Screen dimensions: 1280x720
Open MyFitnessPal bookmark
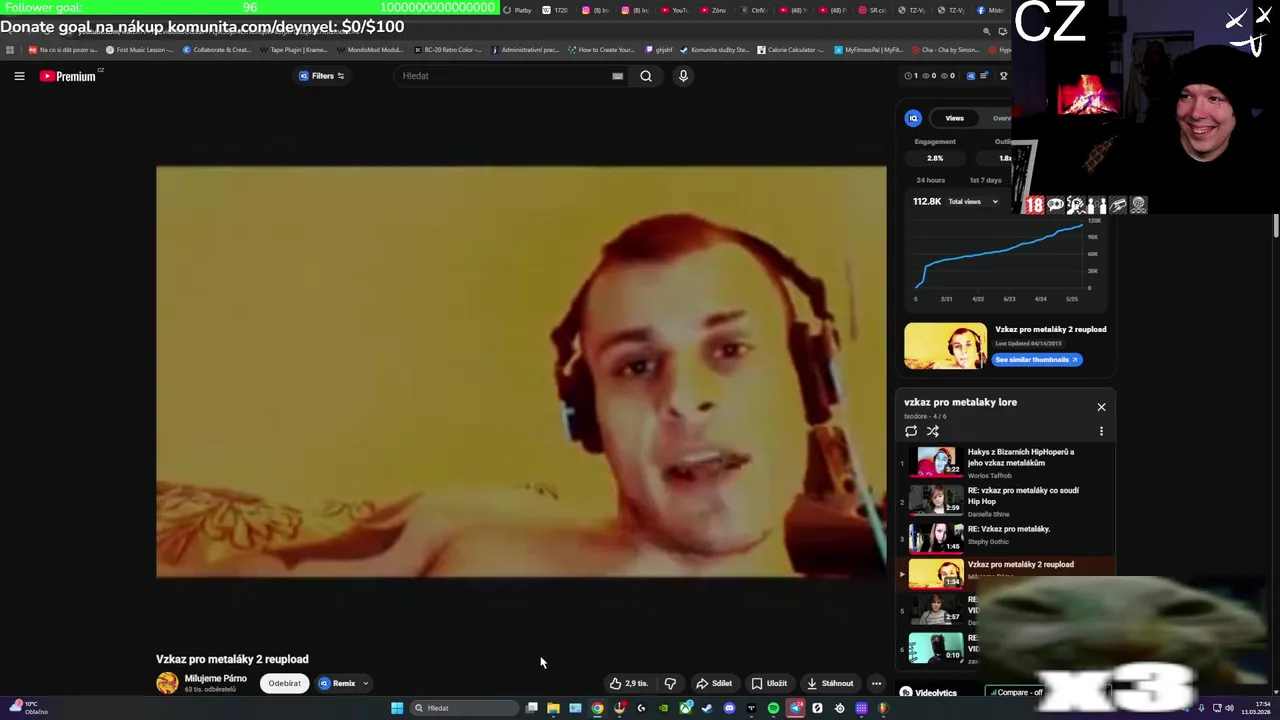[x=869, y=49]
